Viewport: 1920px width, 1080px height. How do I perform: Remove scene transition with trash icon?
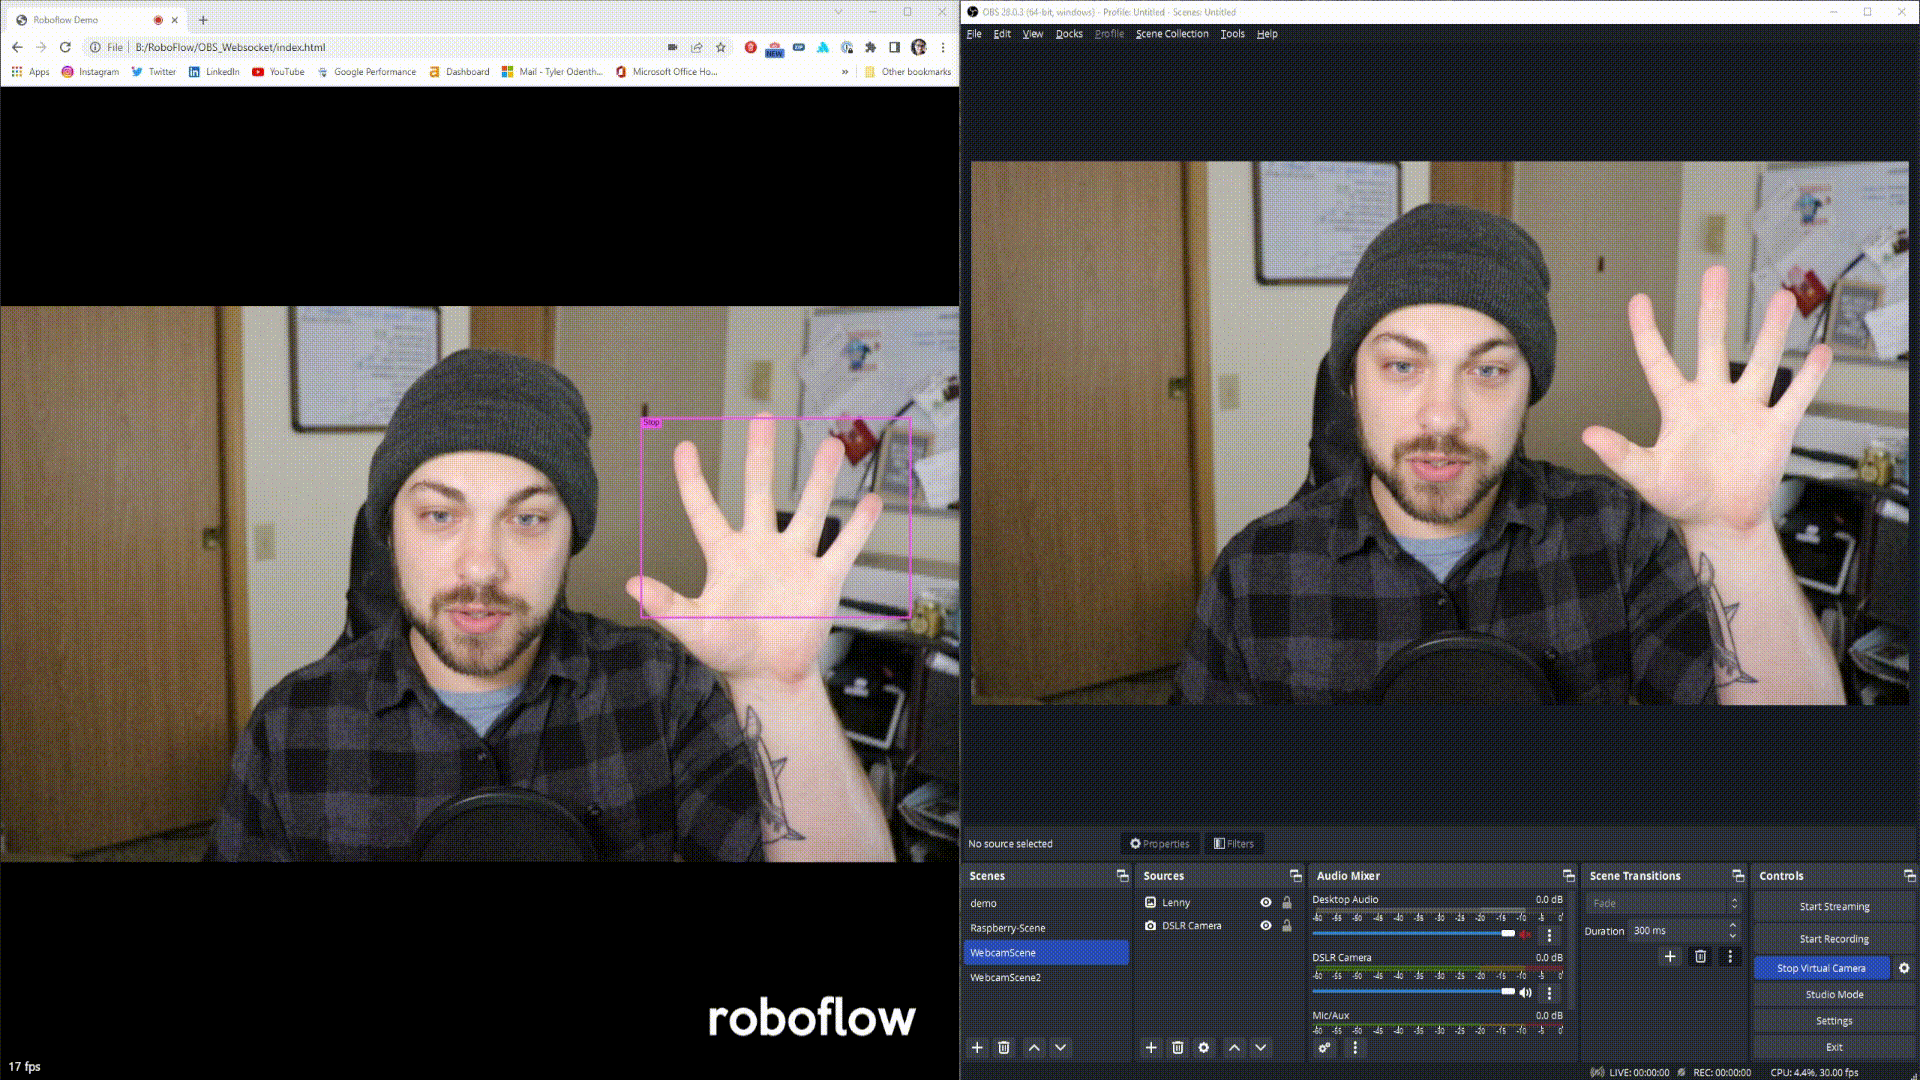coord(1700,957)
